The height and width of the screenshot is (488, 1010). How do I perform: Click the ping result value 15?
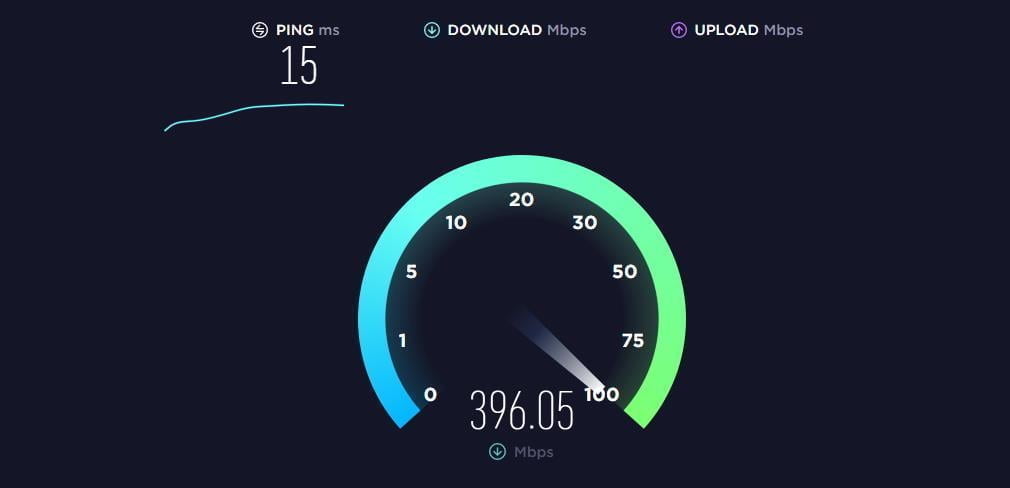tap(300, 66)
